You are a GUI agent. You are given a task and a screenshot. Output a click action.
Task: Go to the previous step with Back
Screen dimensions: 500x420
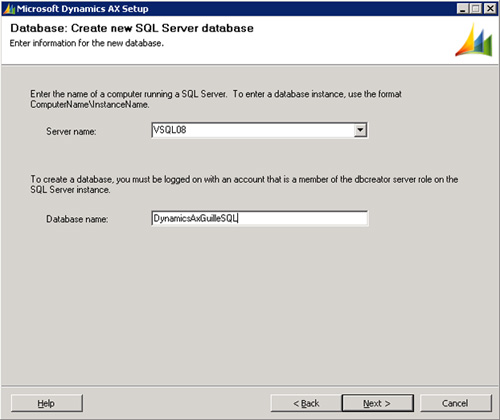(306, 403)
